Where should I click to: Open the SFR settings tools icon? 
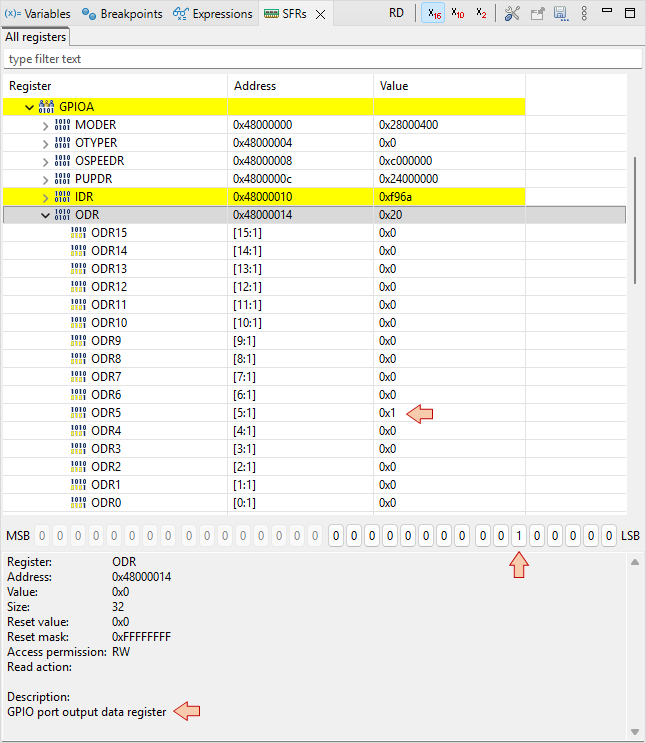coord(512,14)
